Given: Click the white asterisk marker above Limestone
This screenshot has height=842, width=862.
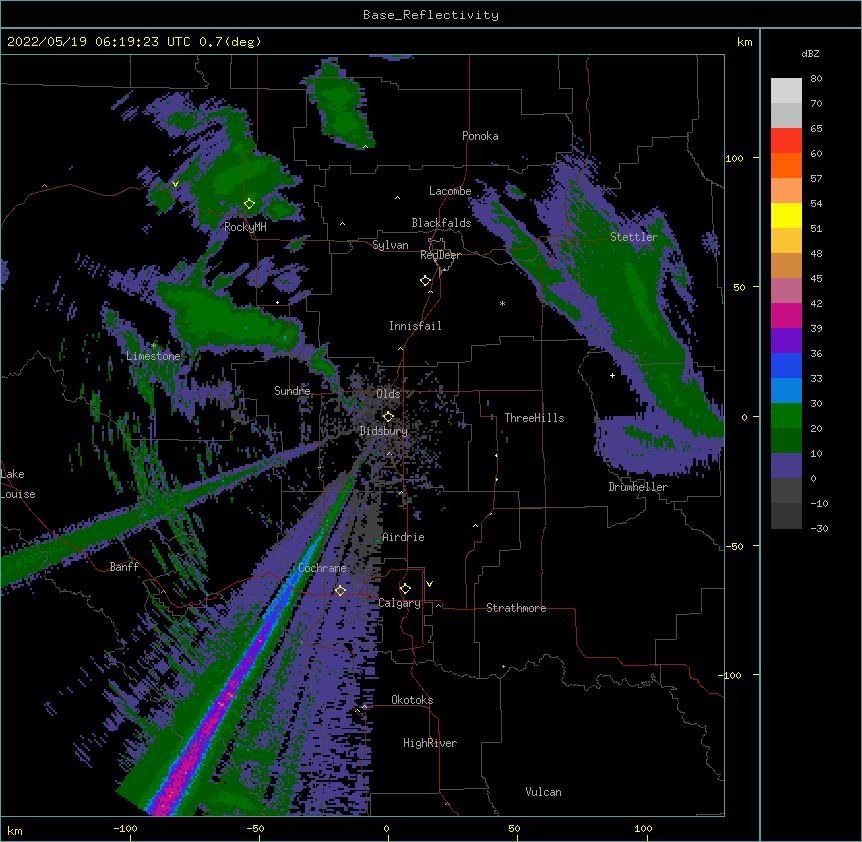Looking at the screenshot, I should 153,346.
